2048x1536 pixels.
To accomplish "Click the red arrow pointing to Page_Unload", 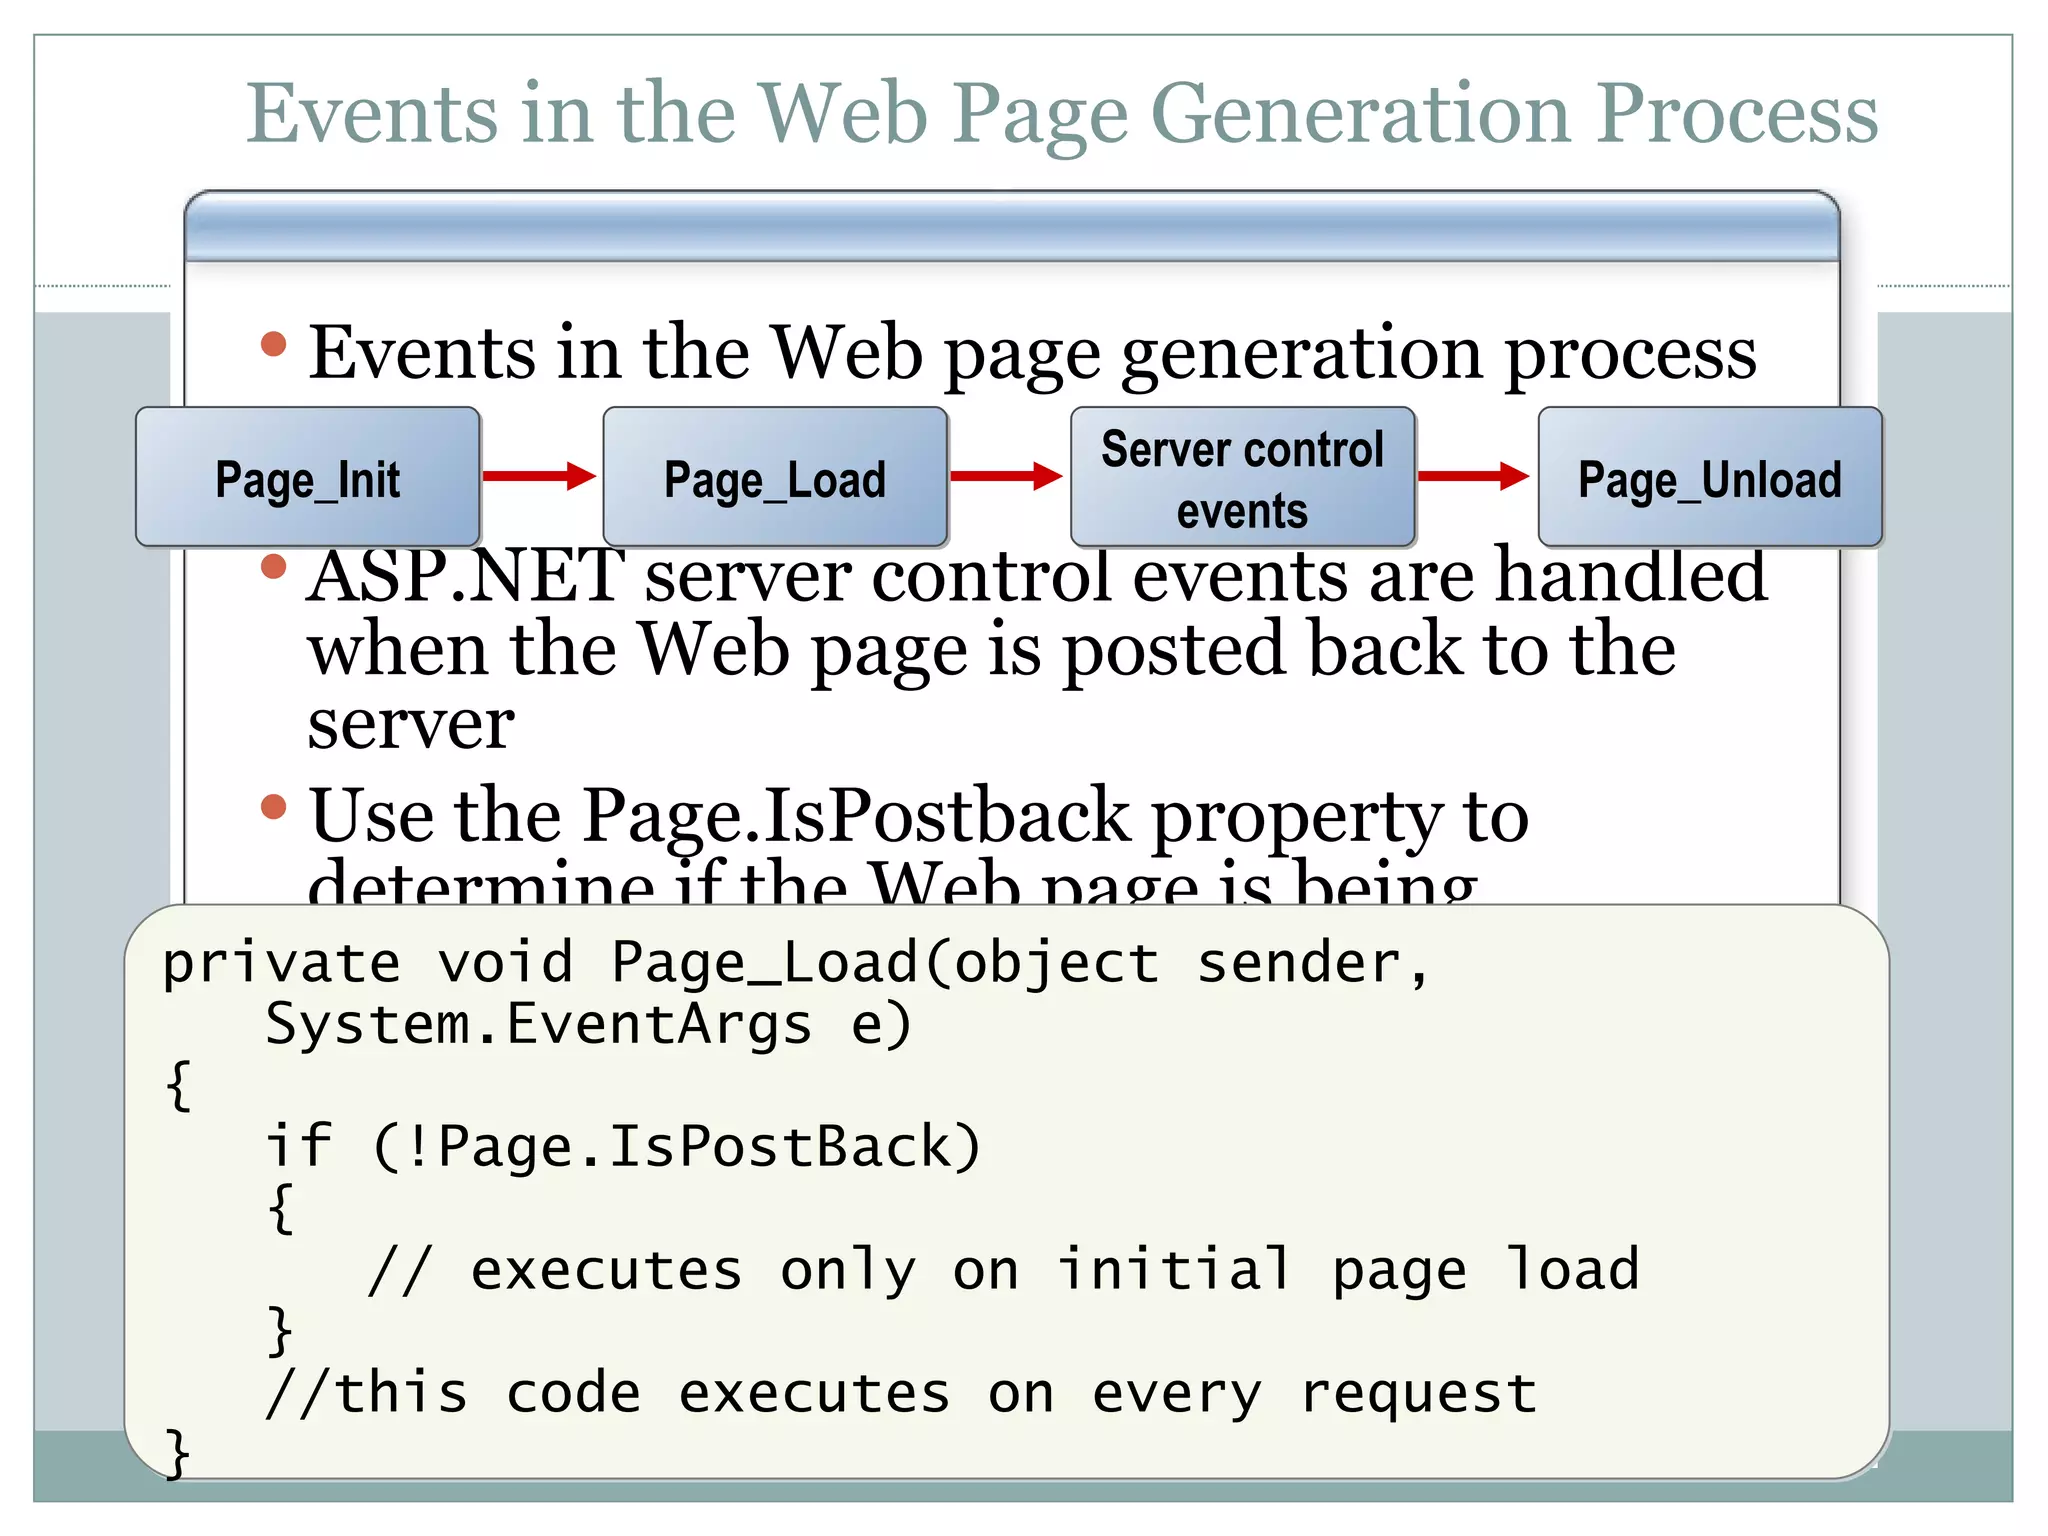I will [1474, 476].
